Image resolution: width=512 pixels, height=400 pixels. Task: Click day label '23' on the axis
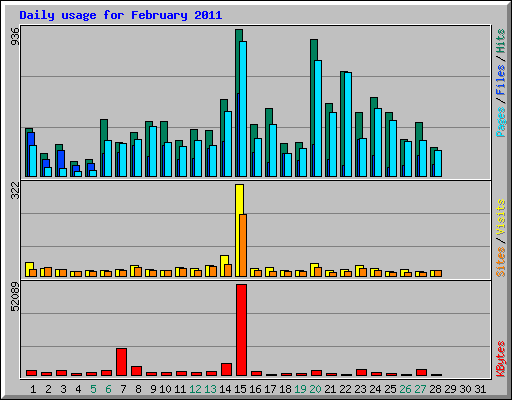click(360, 389)
